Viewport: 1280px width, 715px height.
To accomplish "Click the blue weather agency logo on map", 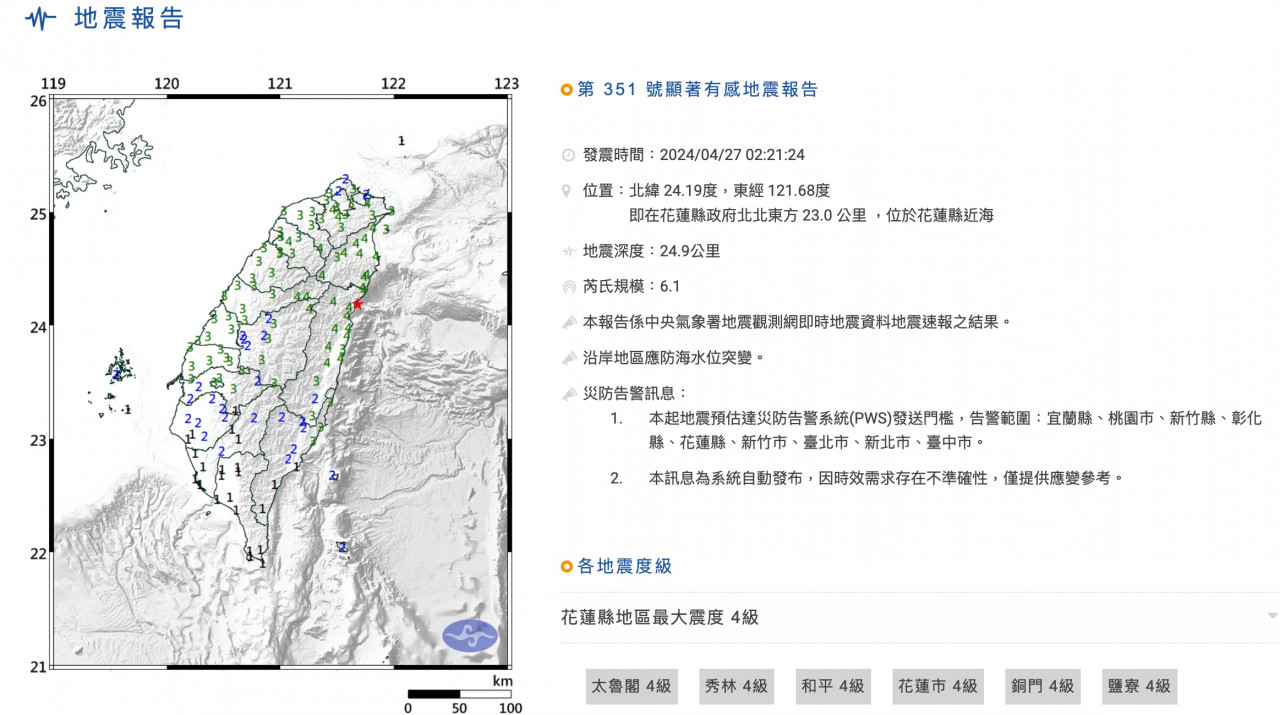I will [469, 635].
